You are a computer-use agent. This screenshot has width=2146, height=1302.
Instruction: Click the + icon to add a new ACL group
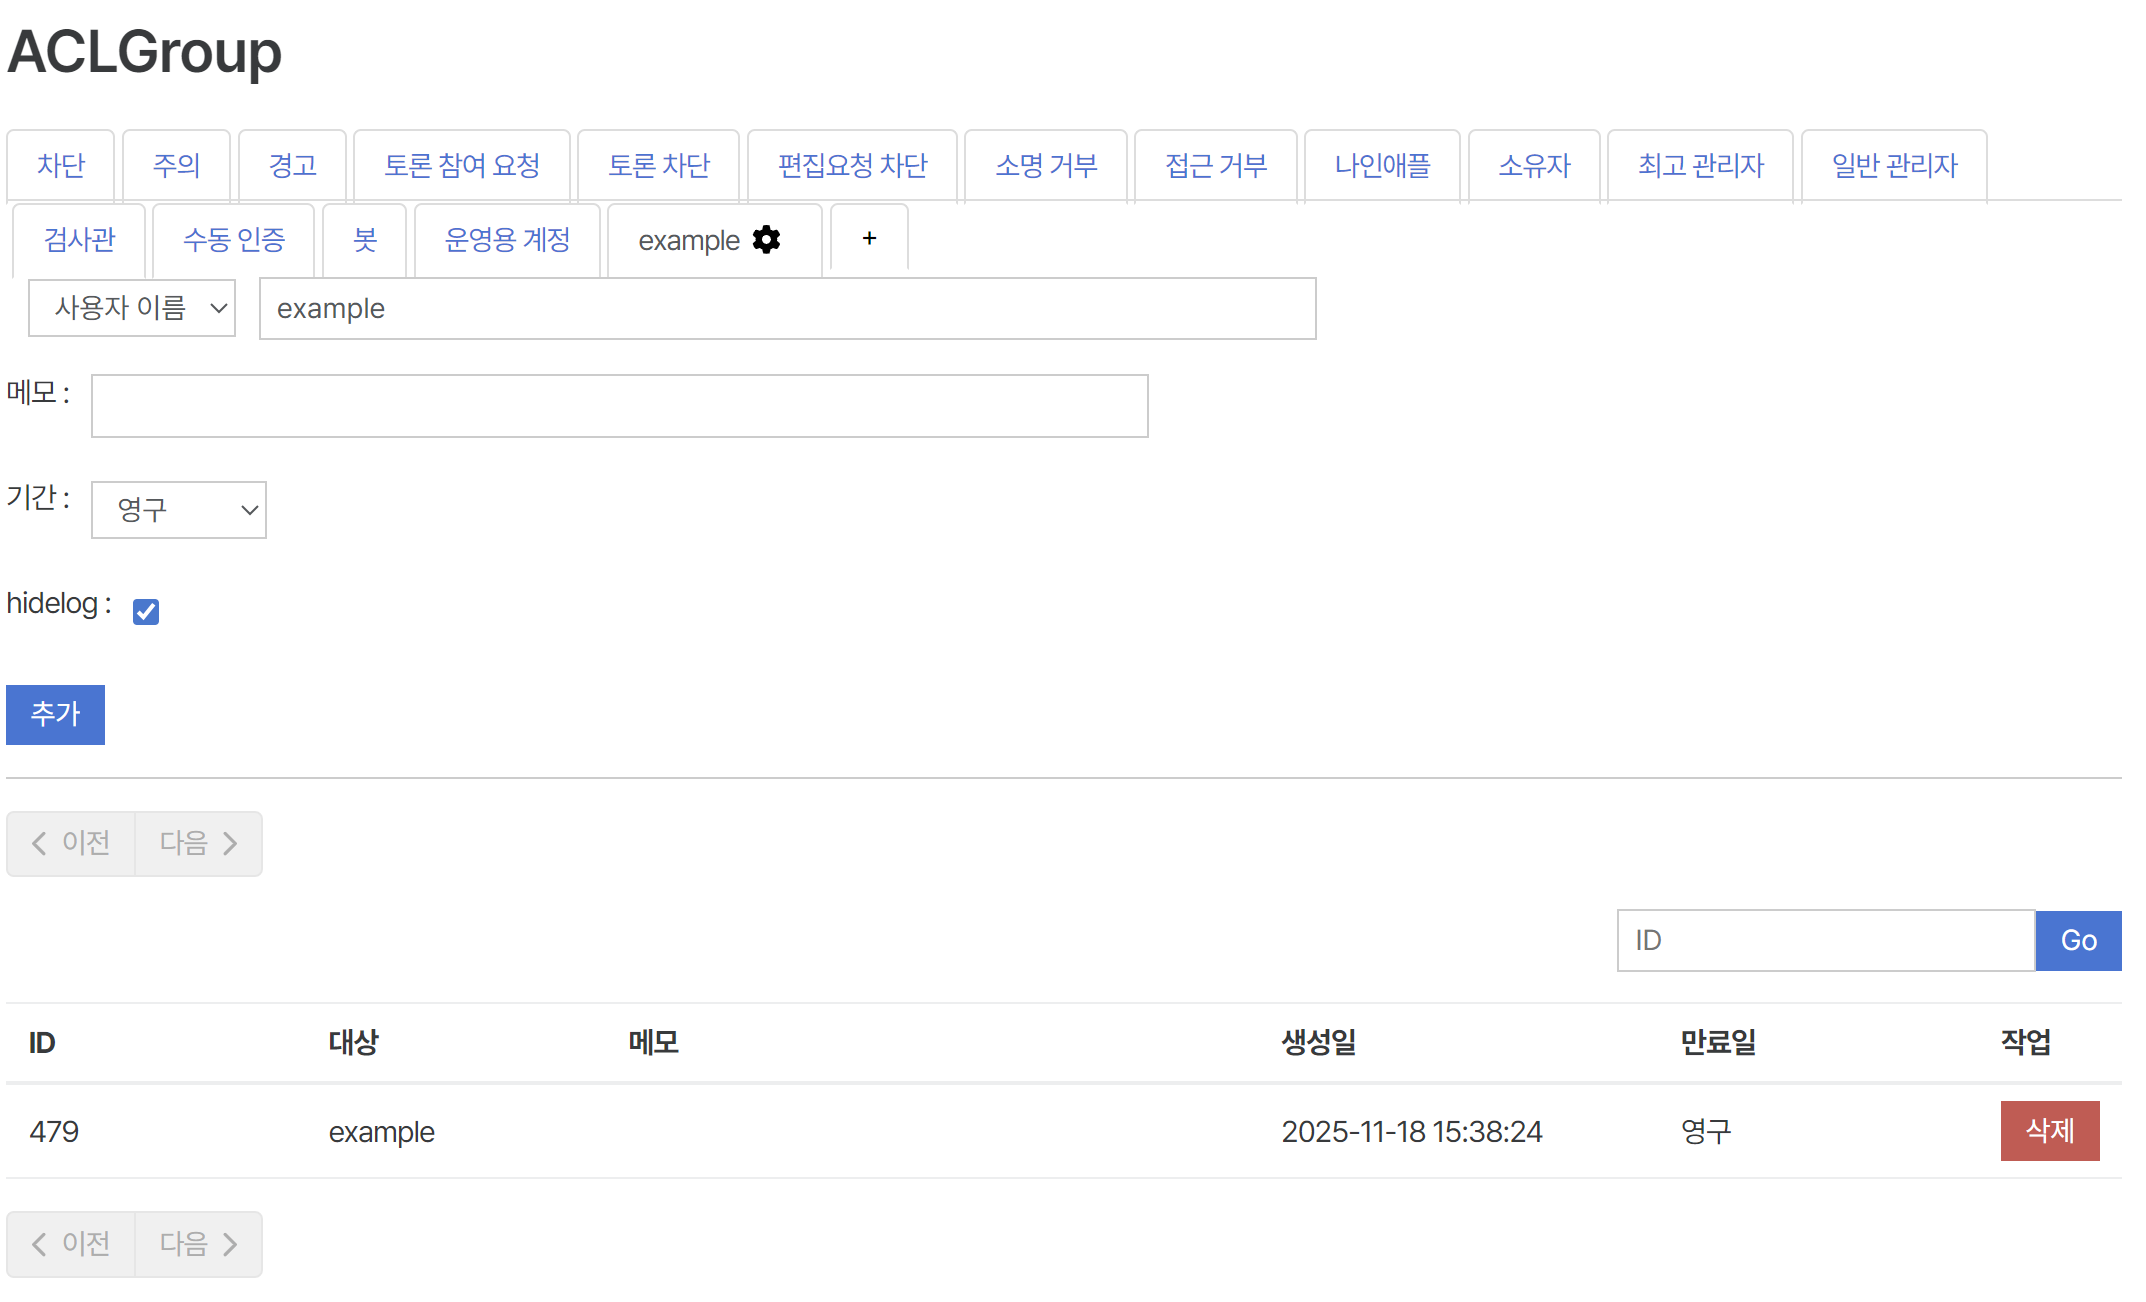click(868, 239)
